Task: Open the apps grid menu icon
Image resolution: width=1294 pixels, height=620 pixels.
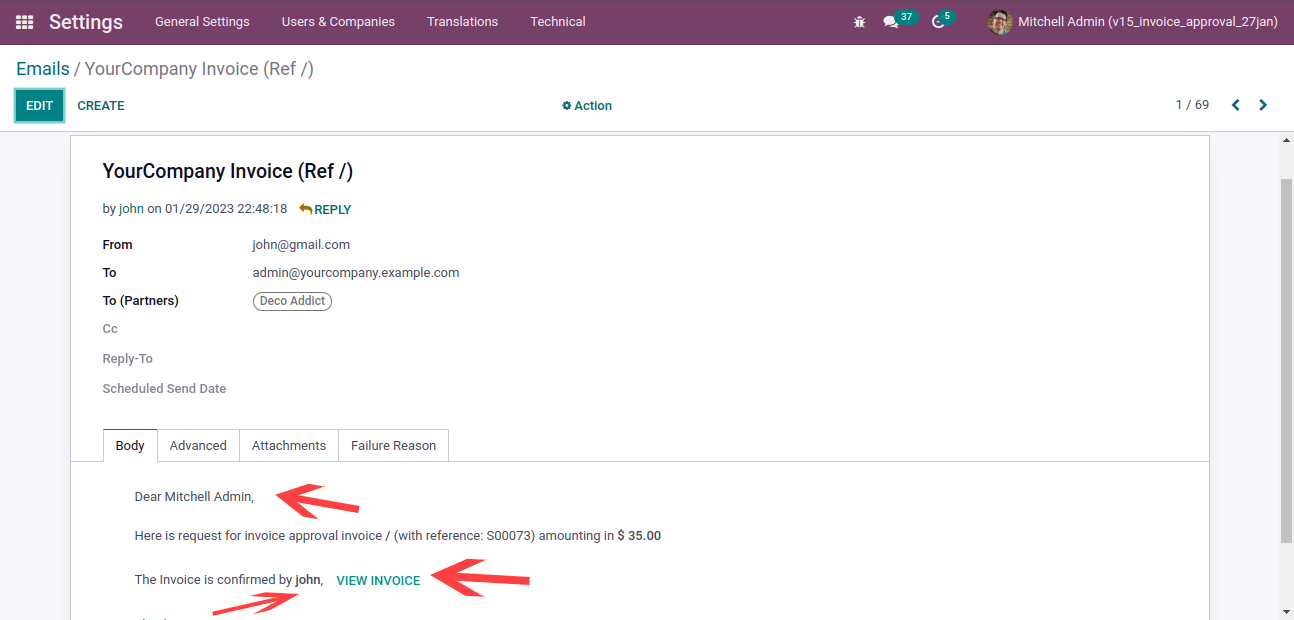Action: 24,22
